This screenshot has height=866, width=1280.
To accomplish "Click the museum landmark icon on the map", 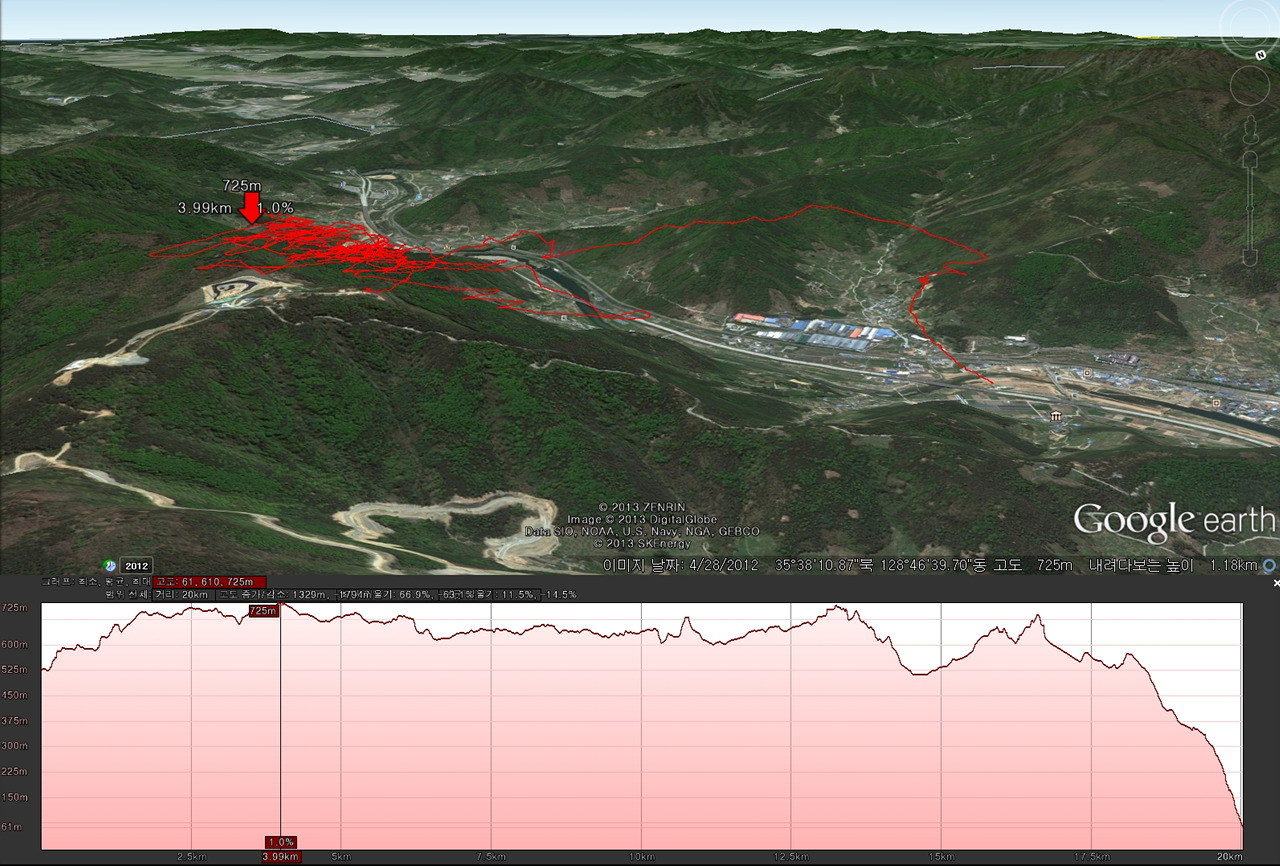I will point(1056,415).
